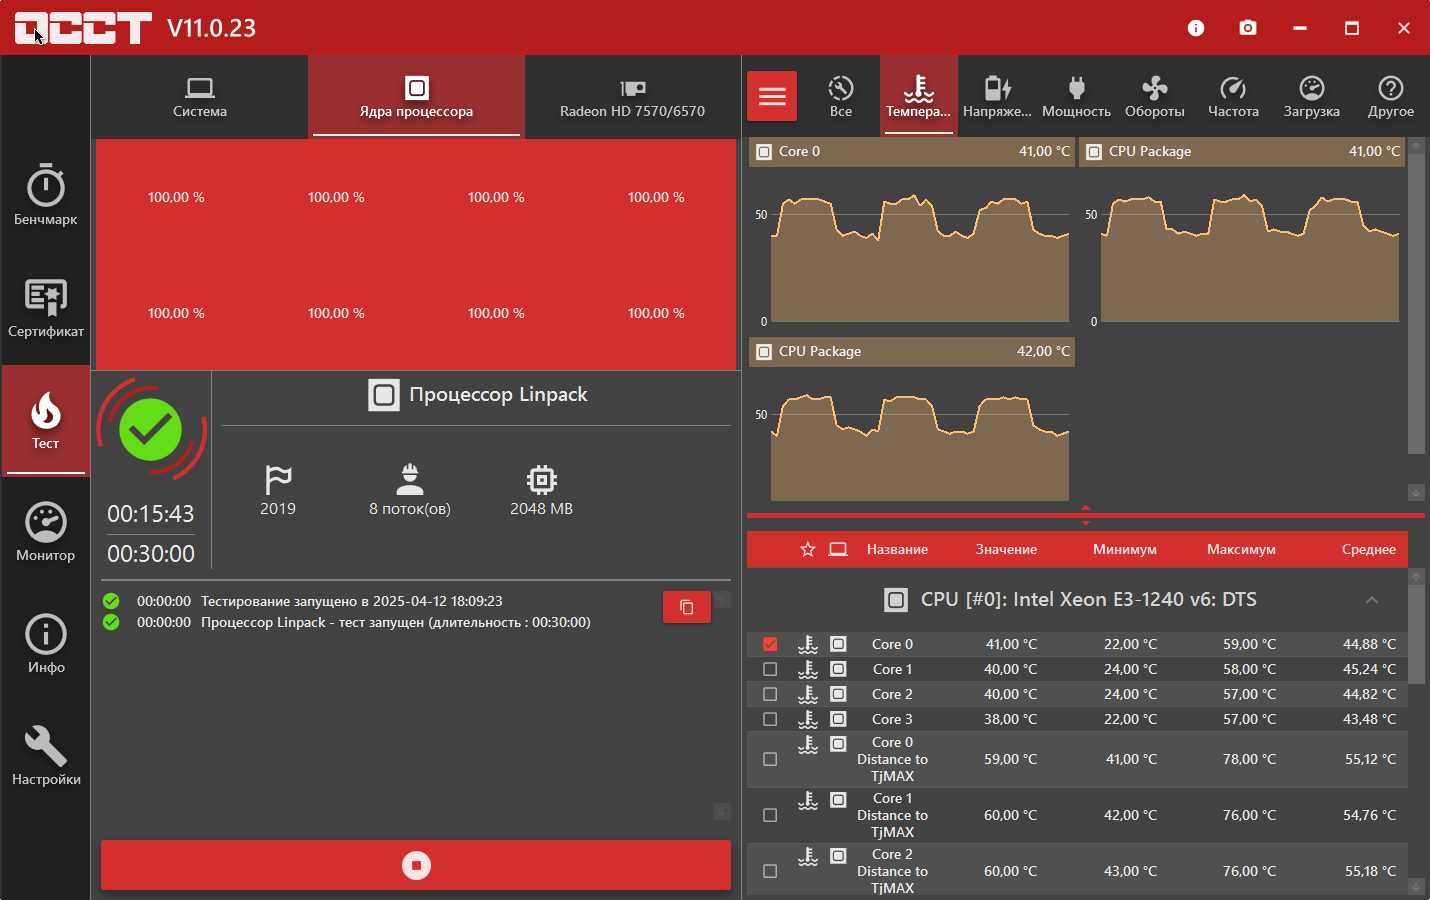This screenshot has height=900, width=1430.
Task: Click the 2019 version flag icon
Action: (278, 480)
